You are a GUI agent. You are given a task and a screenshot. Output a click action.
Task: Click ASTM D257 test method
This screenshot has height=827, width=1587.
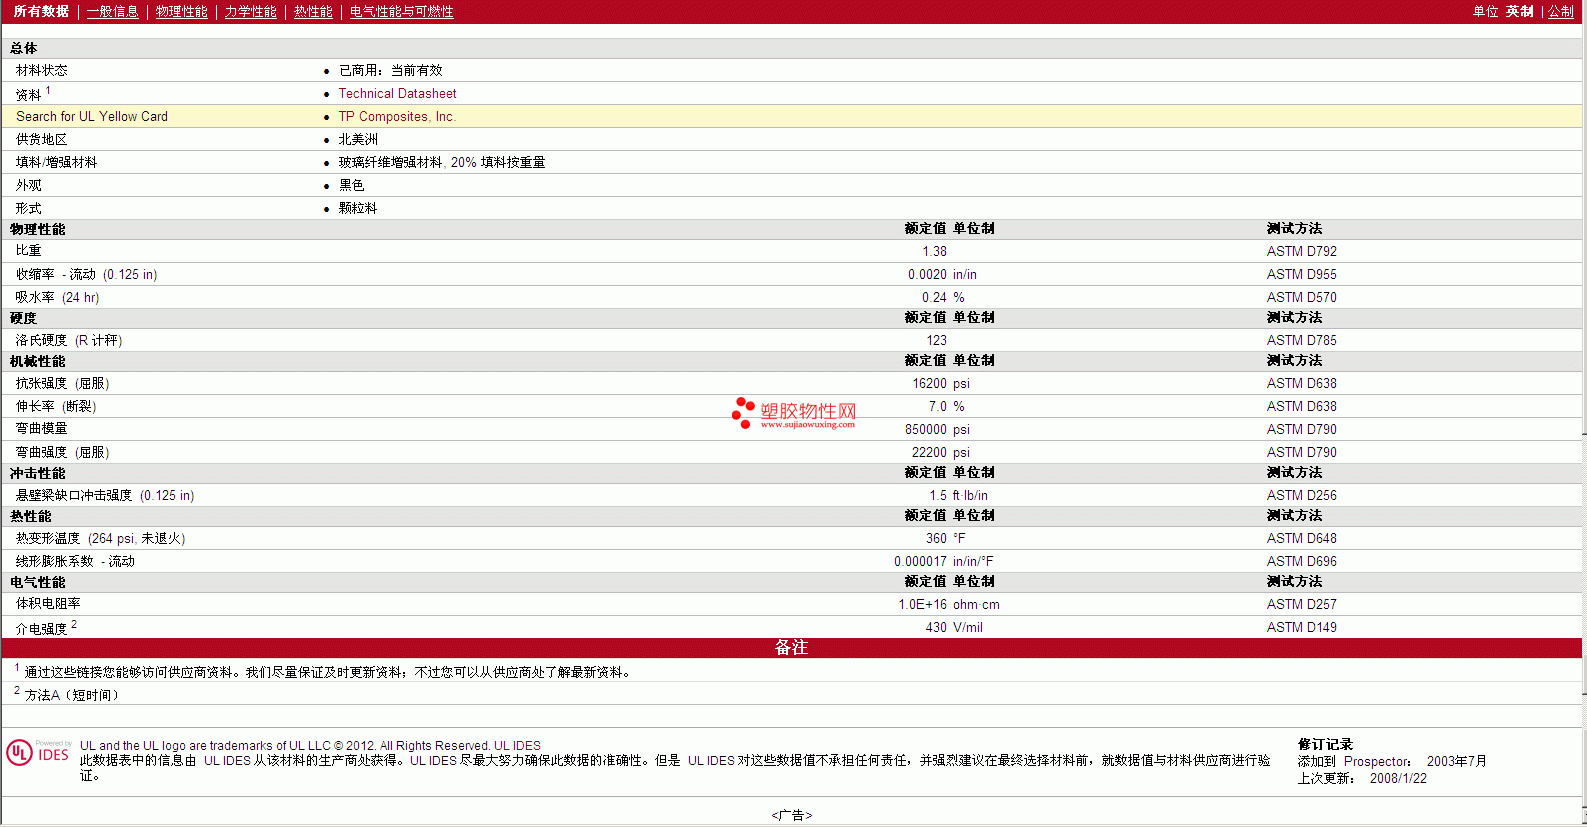coord(1301,604)
